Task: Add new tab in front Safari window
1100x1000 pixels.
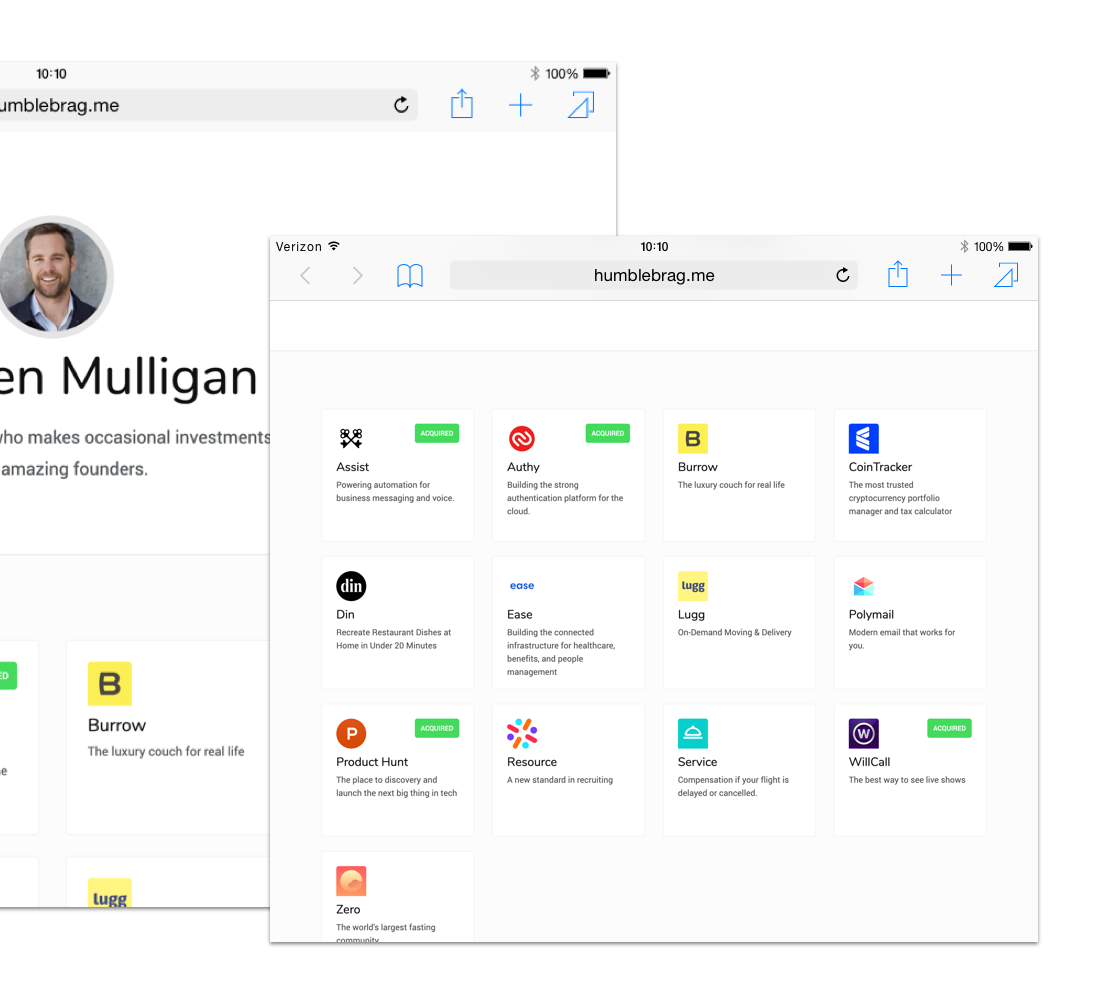Action: pos(951,275)
